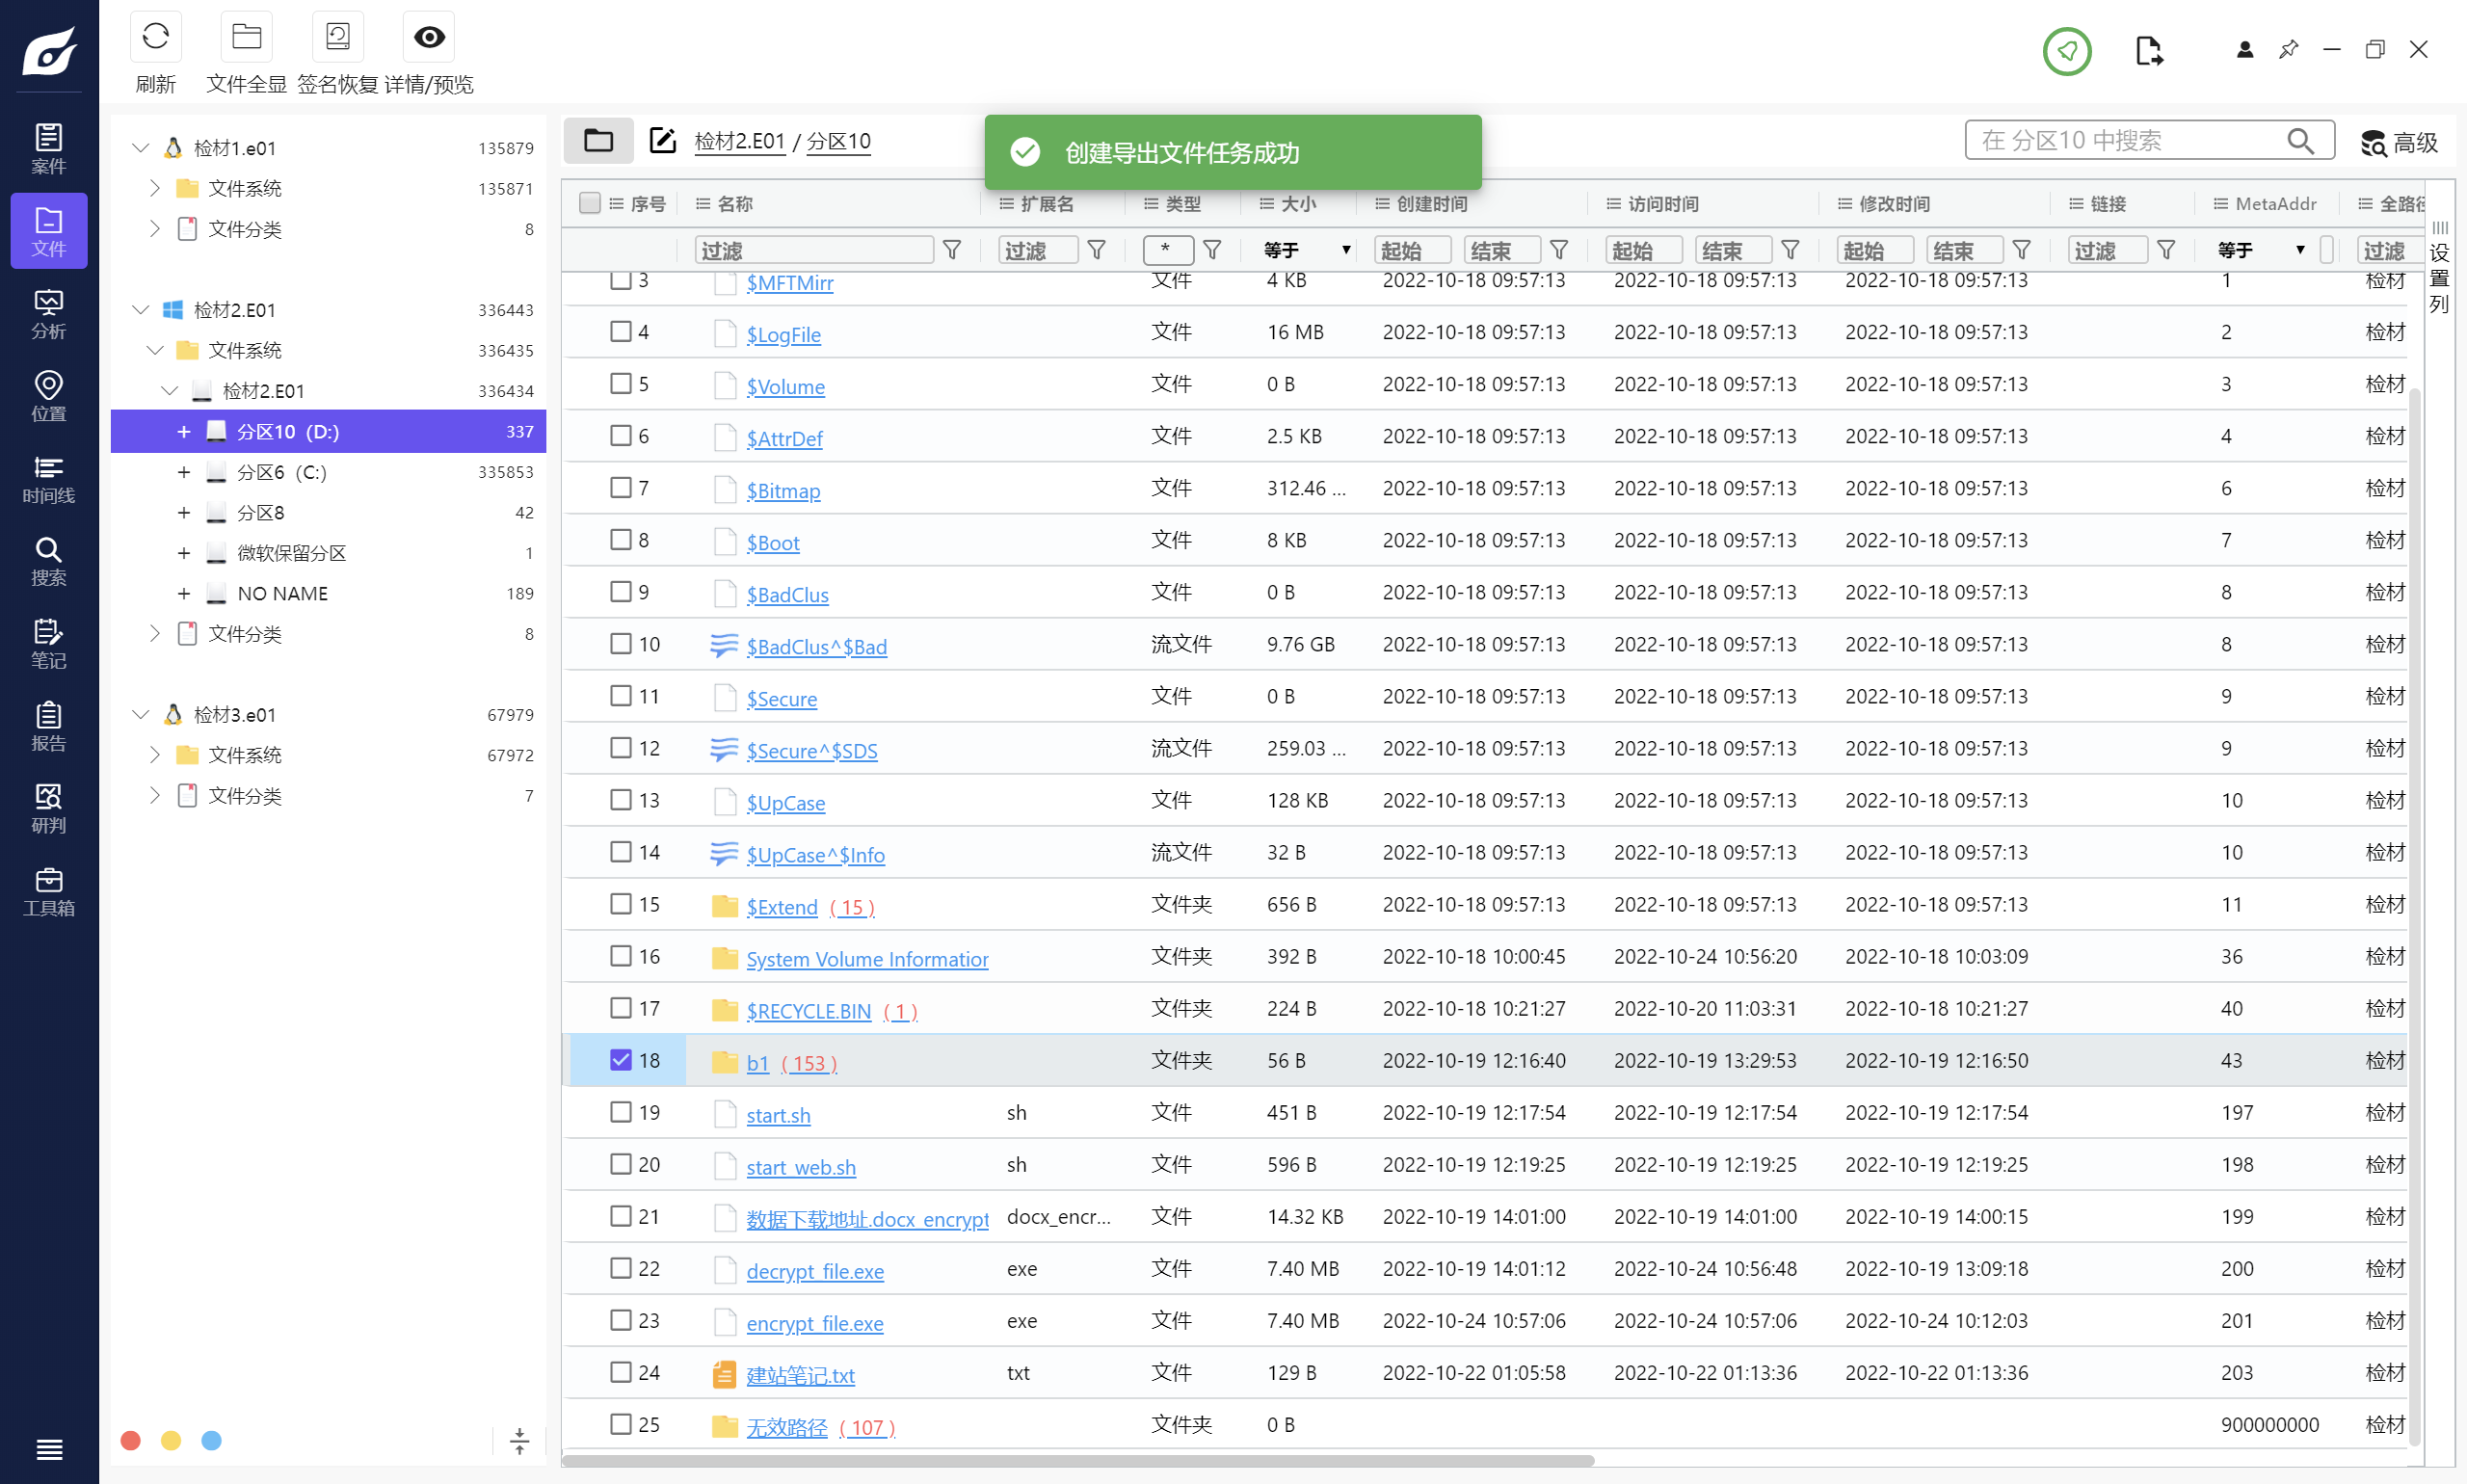Sort by the 大小 size column header
Viewport: 2467px width, 1484px height.
click(1299, 203)
